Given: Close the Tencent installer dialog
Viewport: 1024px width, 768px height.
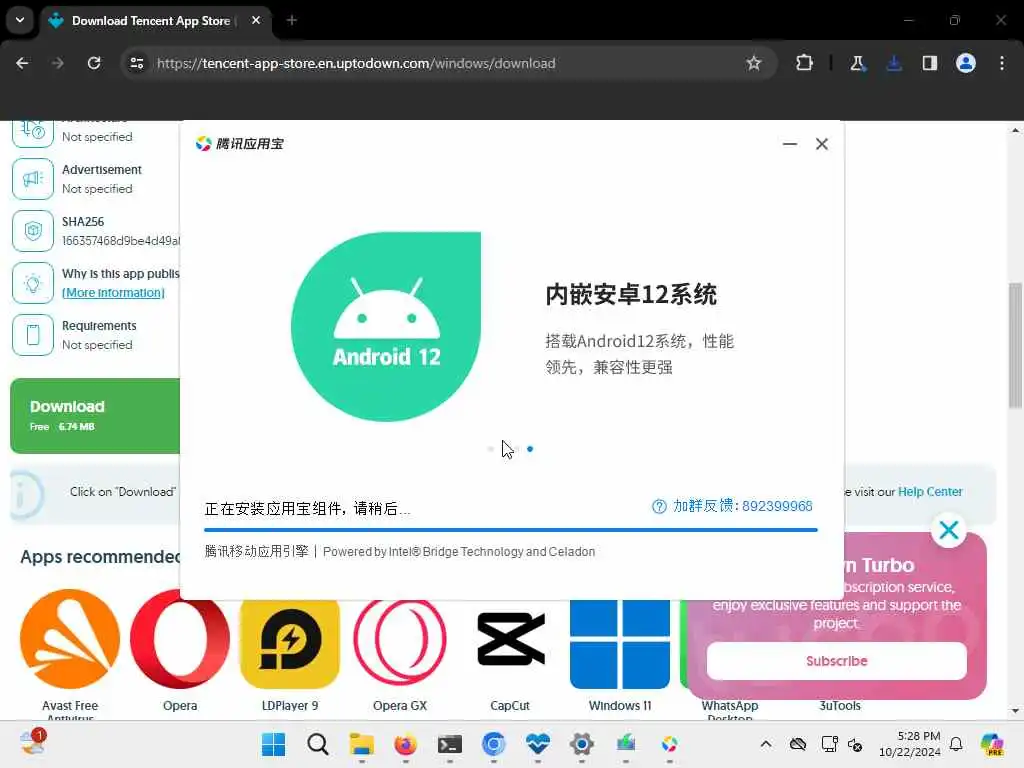Looking at the screenshot, I should [822, 144].
